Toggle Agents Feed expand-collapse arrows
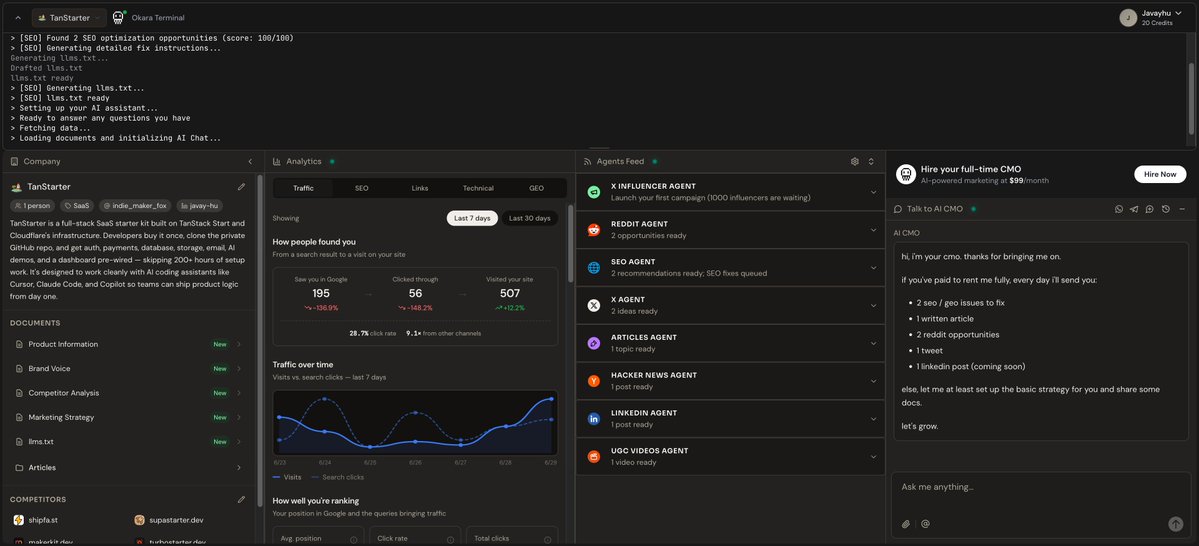1199x546 pixels. 871,161
